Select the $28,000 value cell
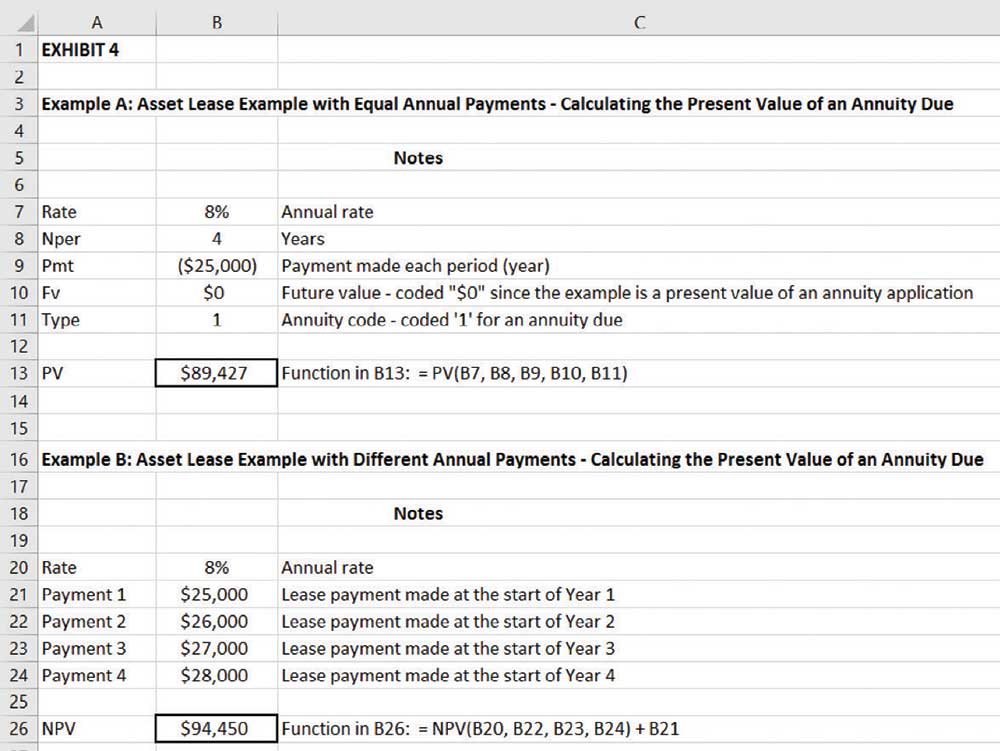Screen dimensions: 1000x751 point(217,675)
